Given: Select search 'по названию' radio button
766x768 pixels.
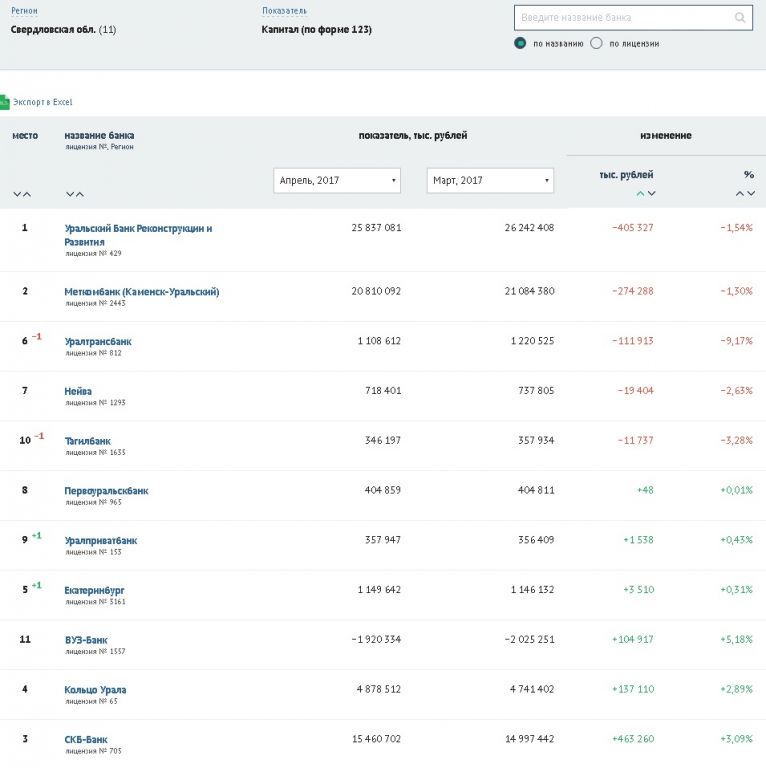Looking at the screenshot, I should pyautogui.click(x=520, y=43).
